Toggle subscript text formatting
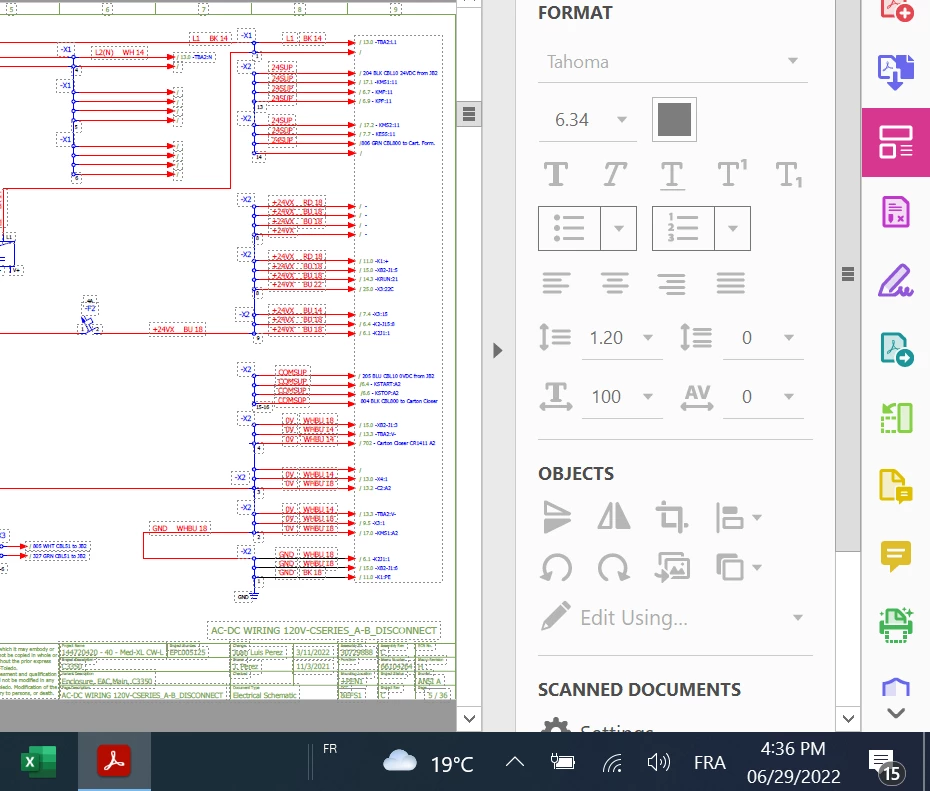Screen dimensions: 930x791 click(x=789, y=175)
